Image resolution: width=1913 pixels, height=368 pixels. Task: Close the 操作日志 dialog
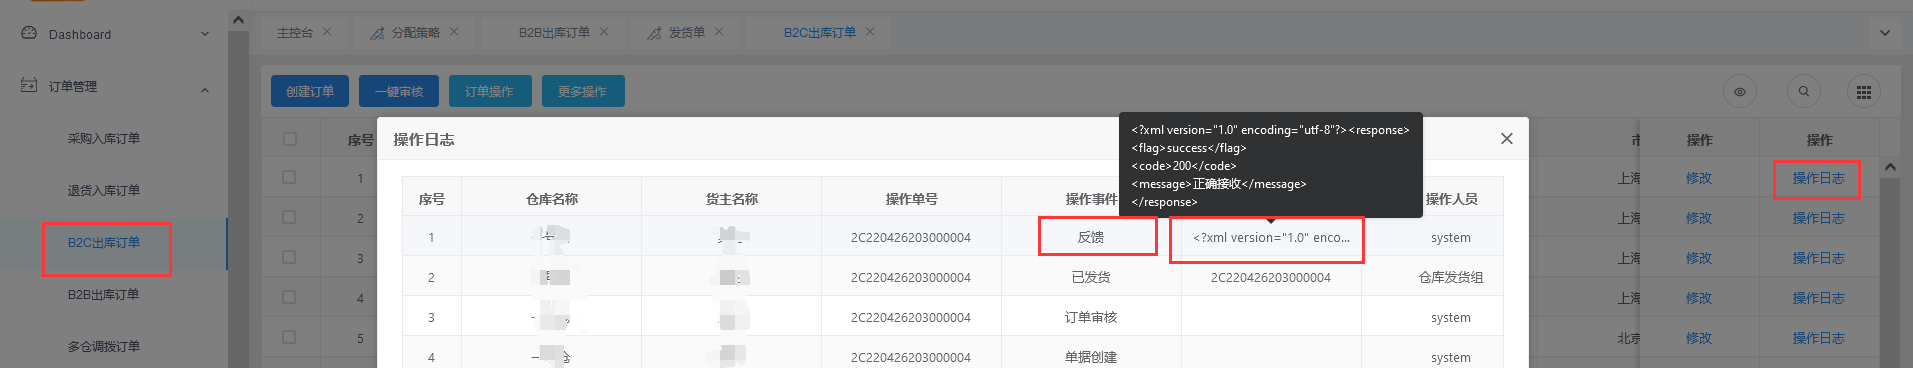[1507, 139]
